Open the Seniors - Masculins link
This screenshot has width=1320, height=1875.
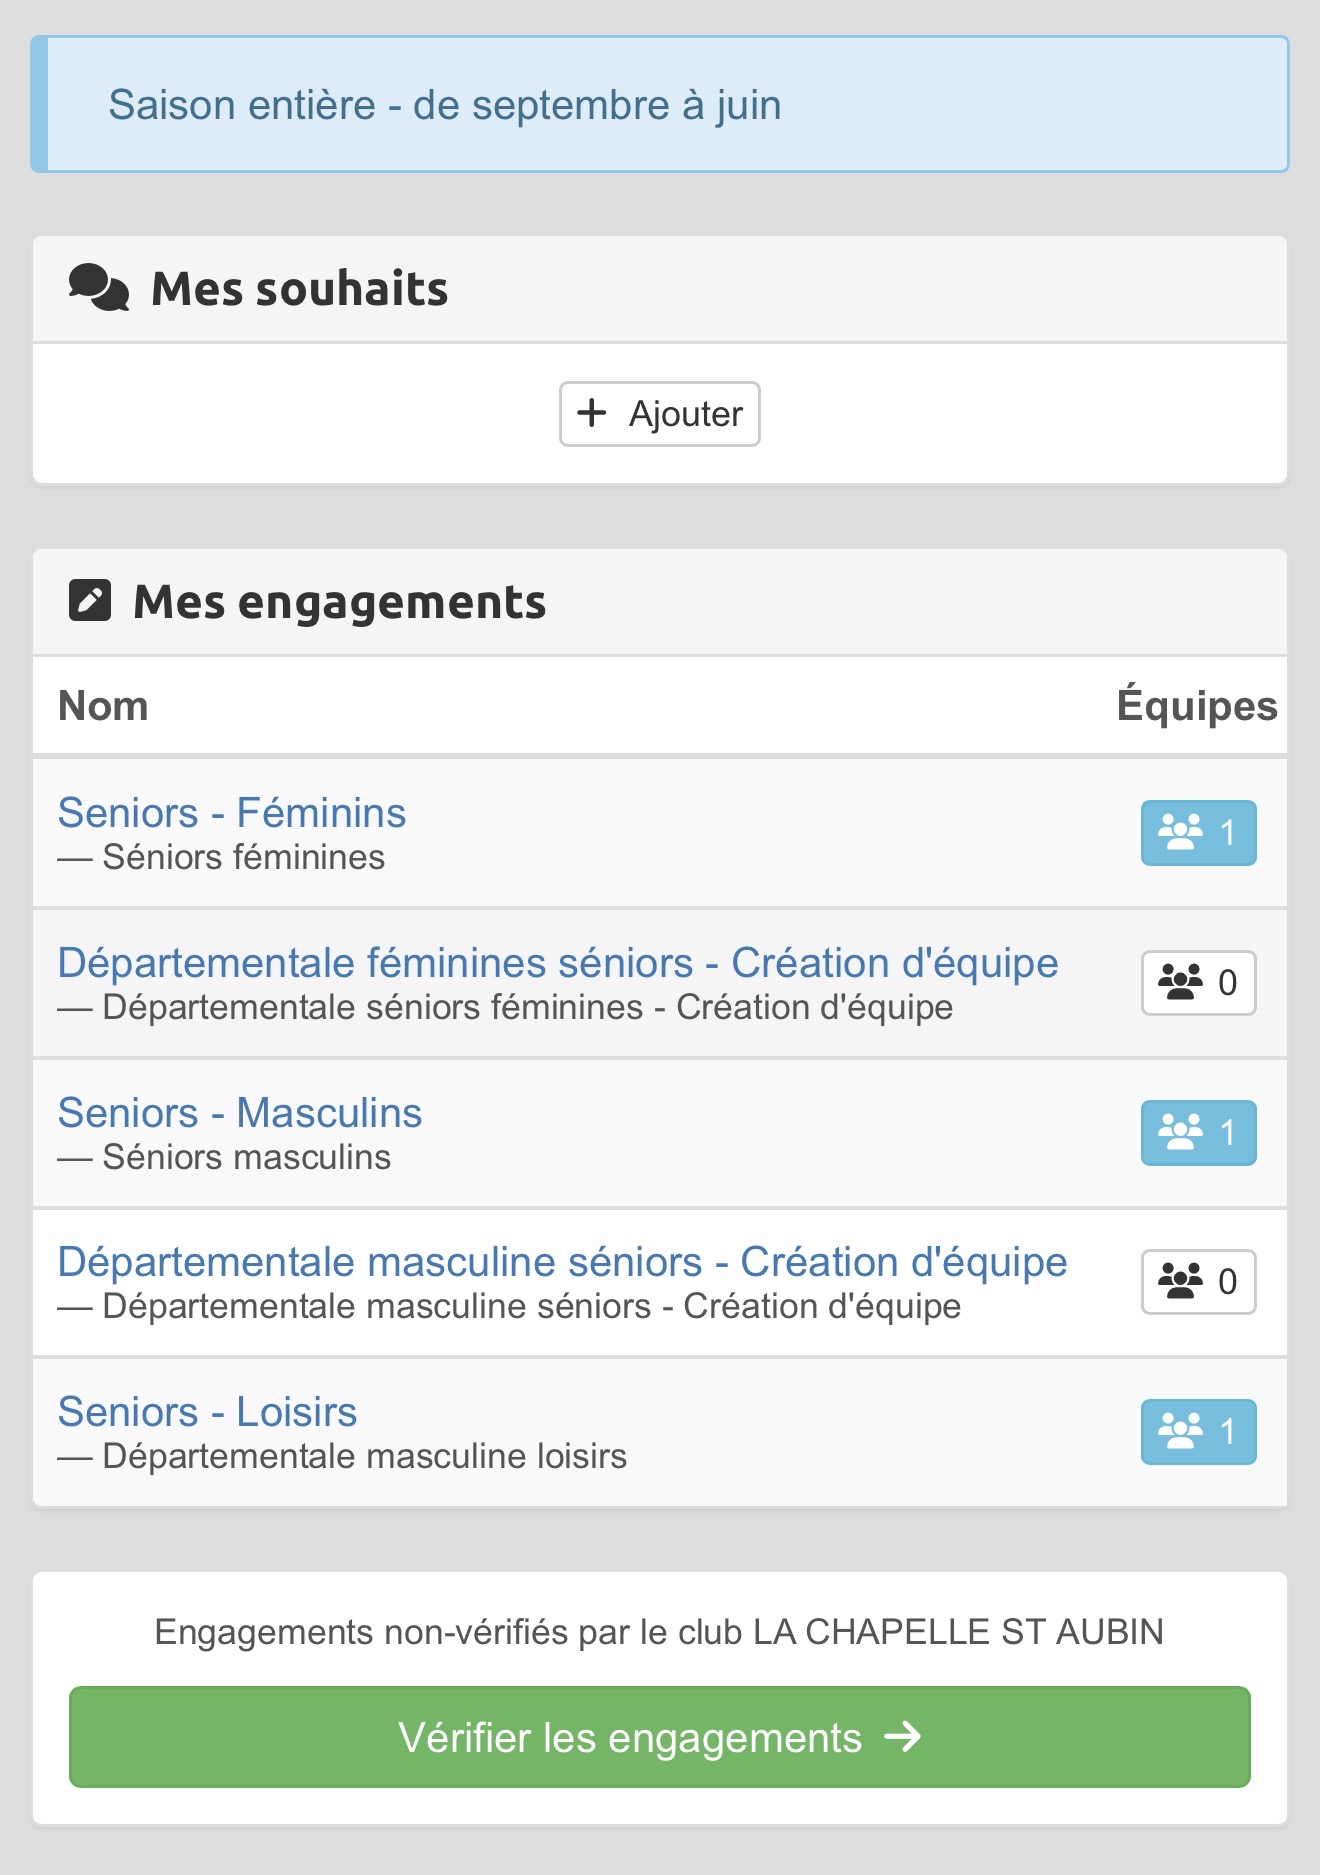pos(240,1113)
